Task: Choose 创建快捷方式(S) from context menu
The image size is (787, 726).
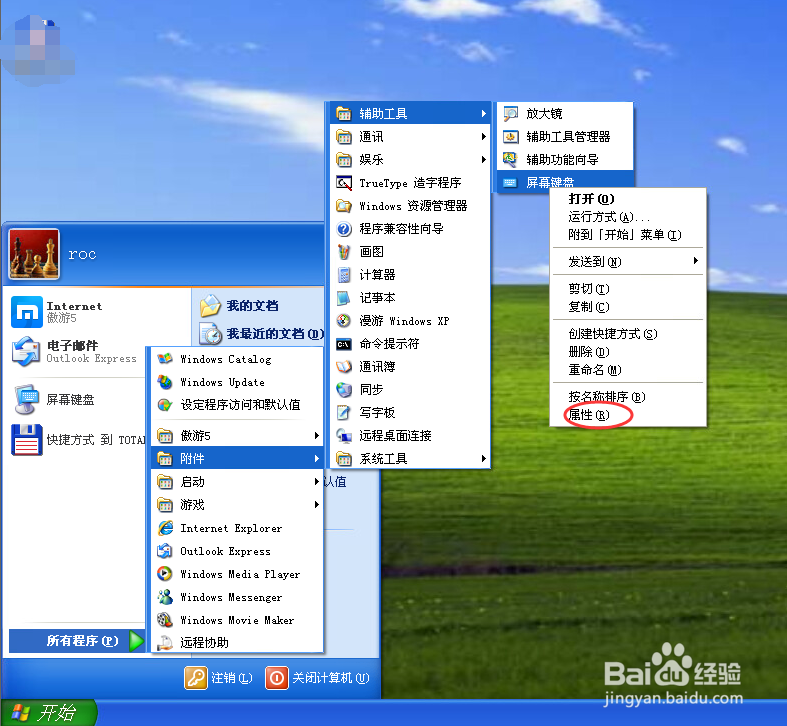Action: [627, 334]
